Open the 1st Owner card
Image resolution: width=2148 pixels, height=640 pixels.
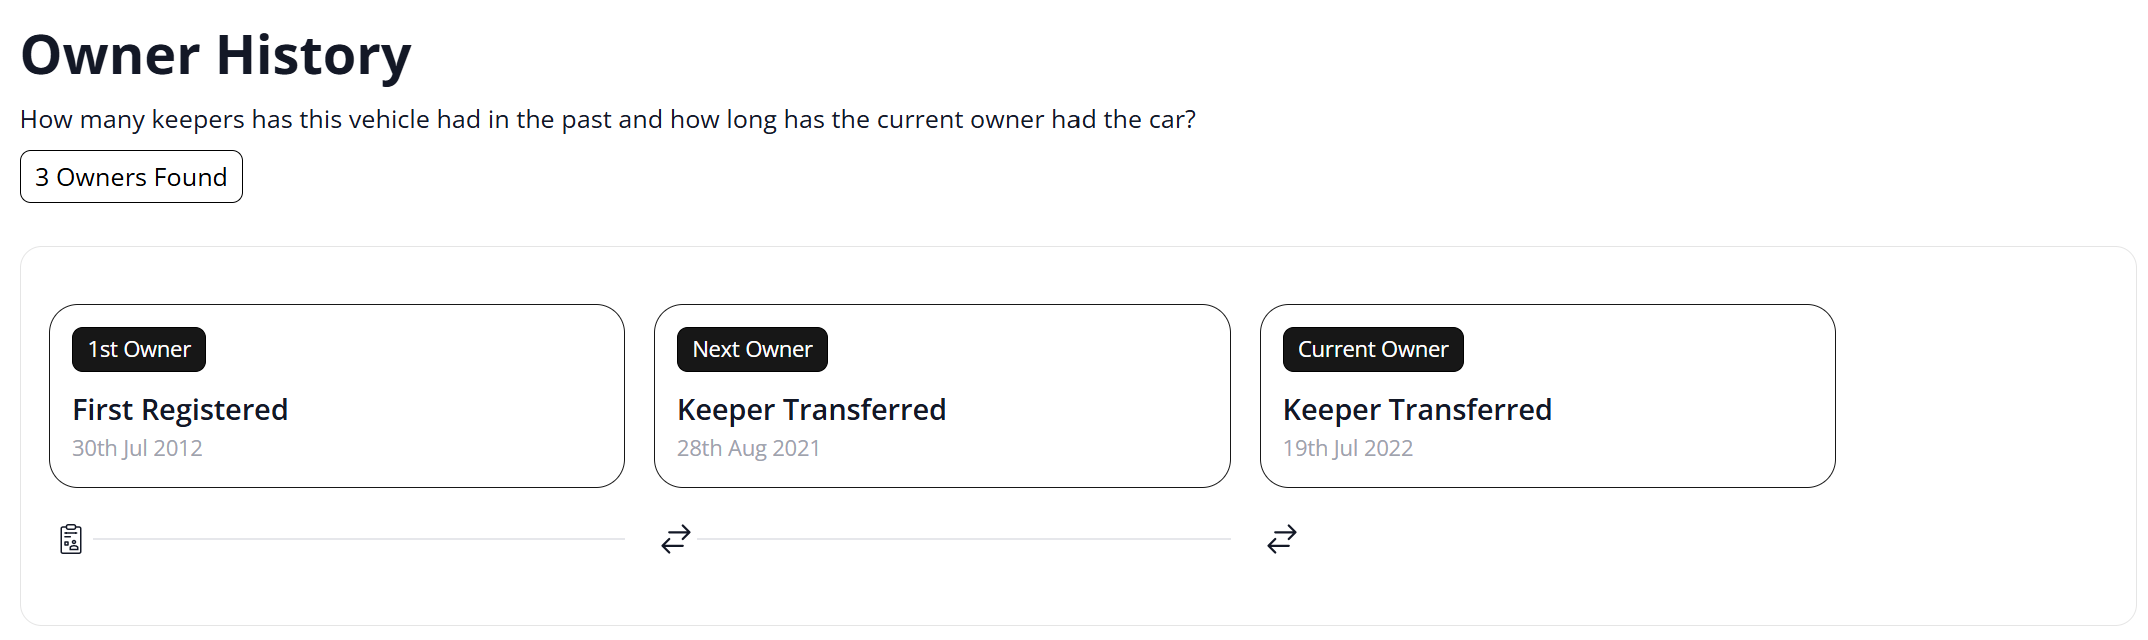tap(337, 396)
